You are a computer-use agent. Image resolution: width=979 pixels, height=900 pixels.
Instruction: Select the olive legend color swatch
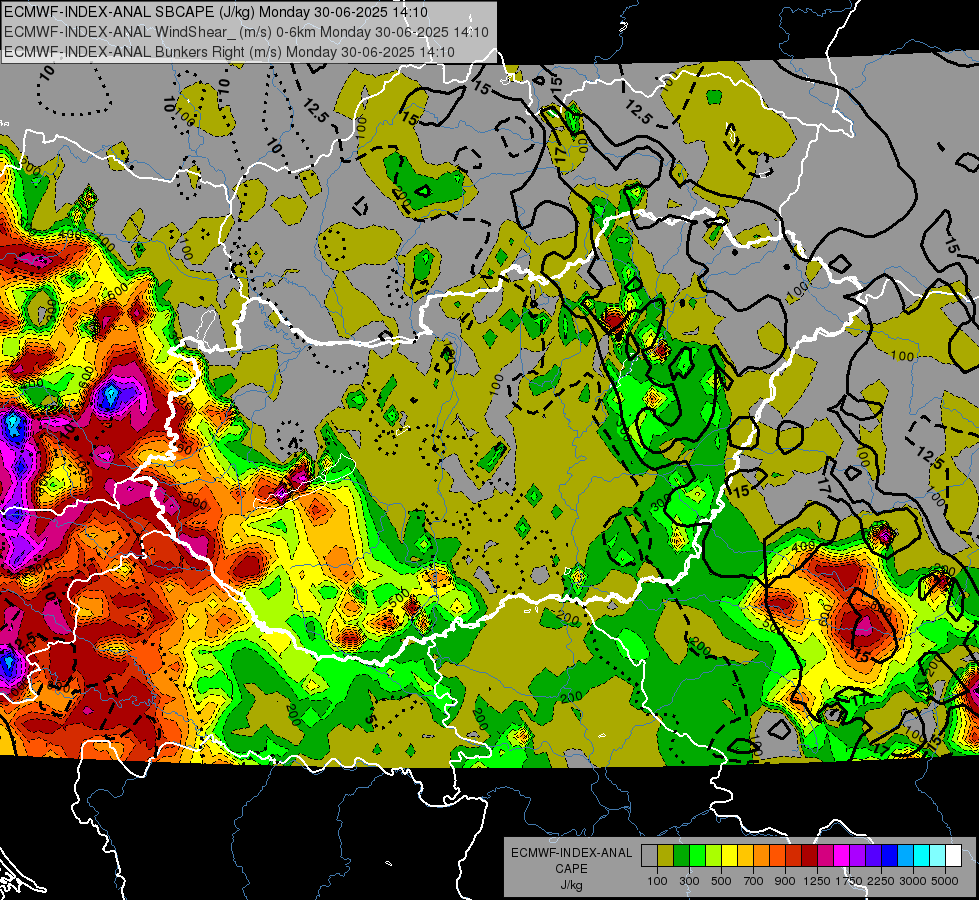click(665, 856)
